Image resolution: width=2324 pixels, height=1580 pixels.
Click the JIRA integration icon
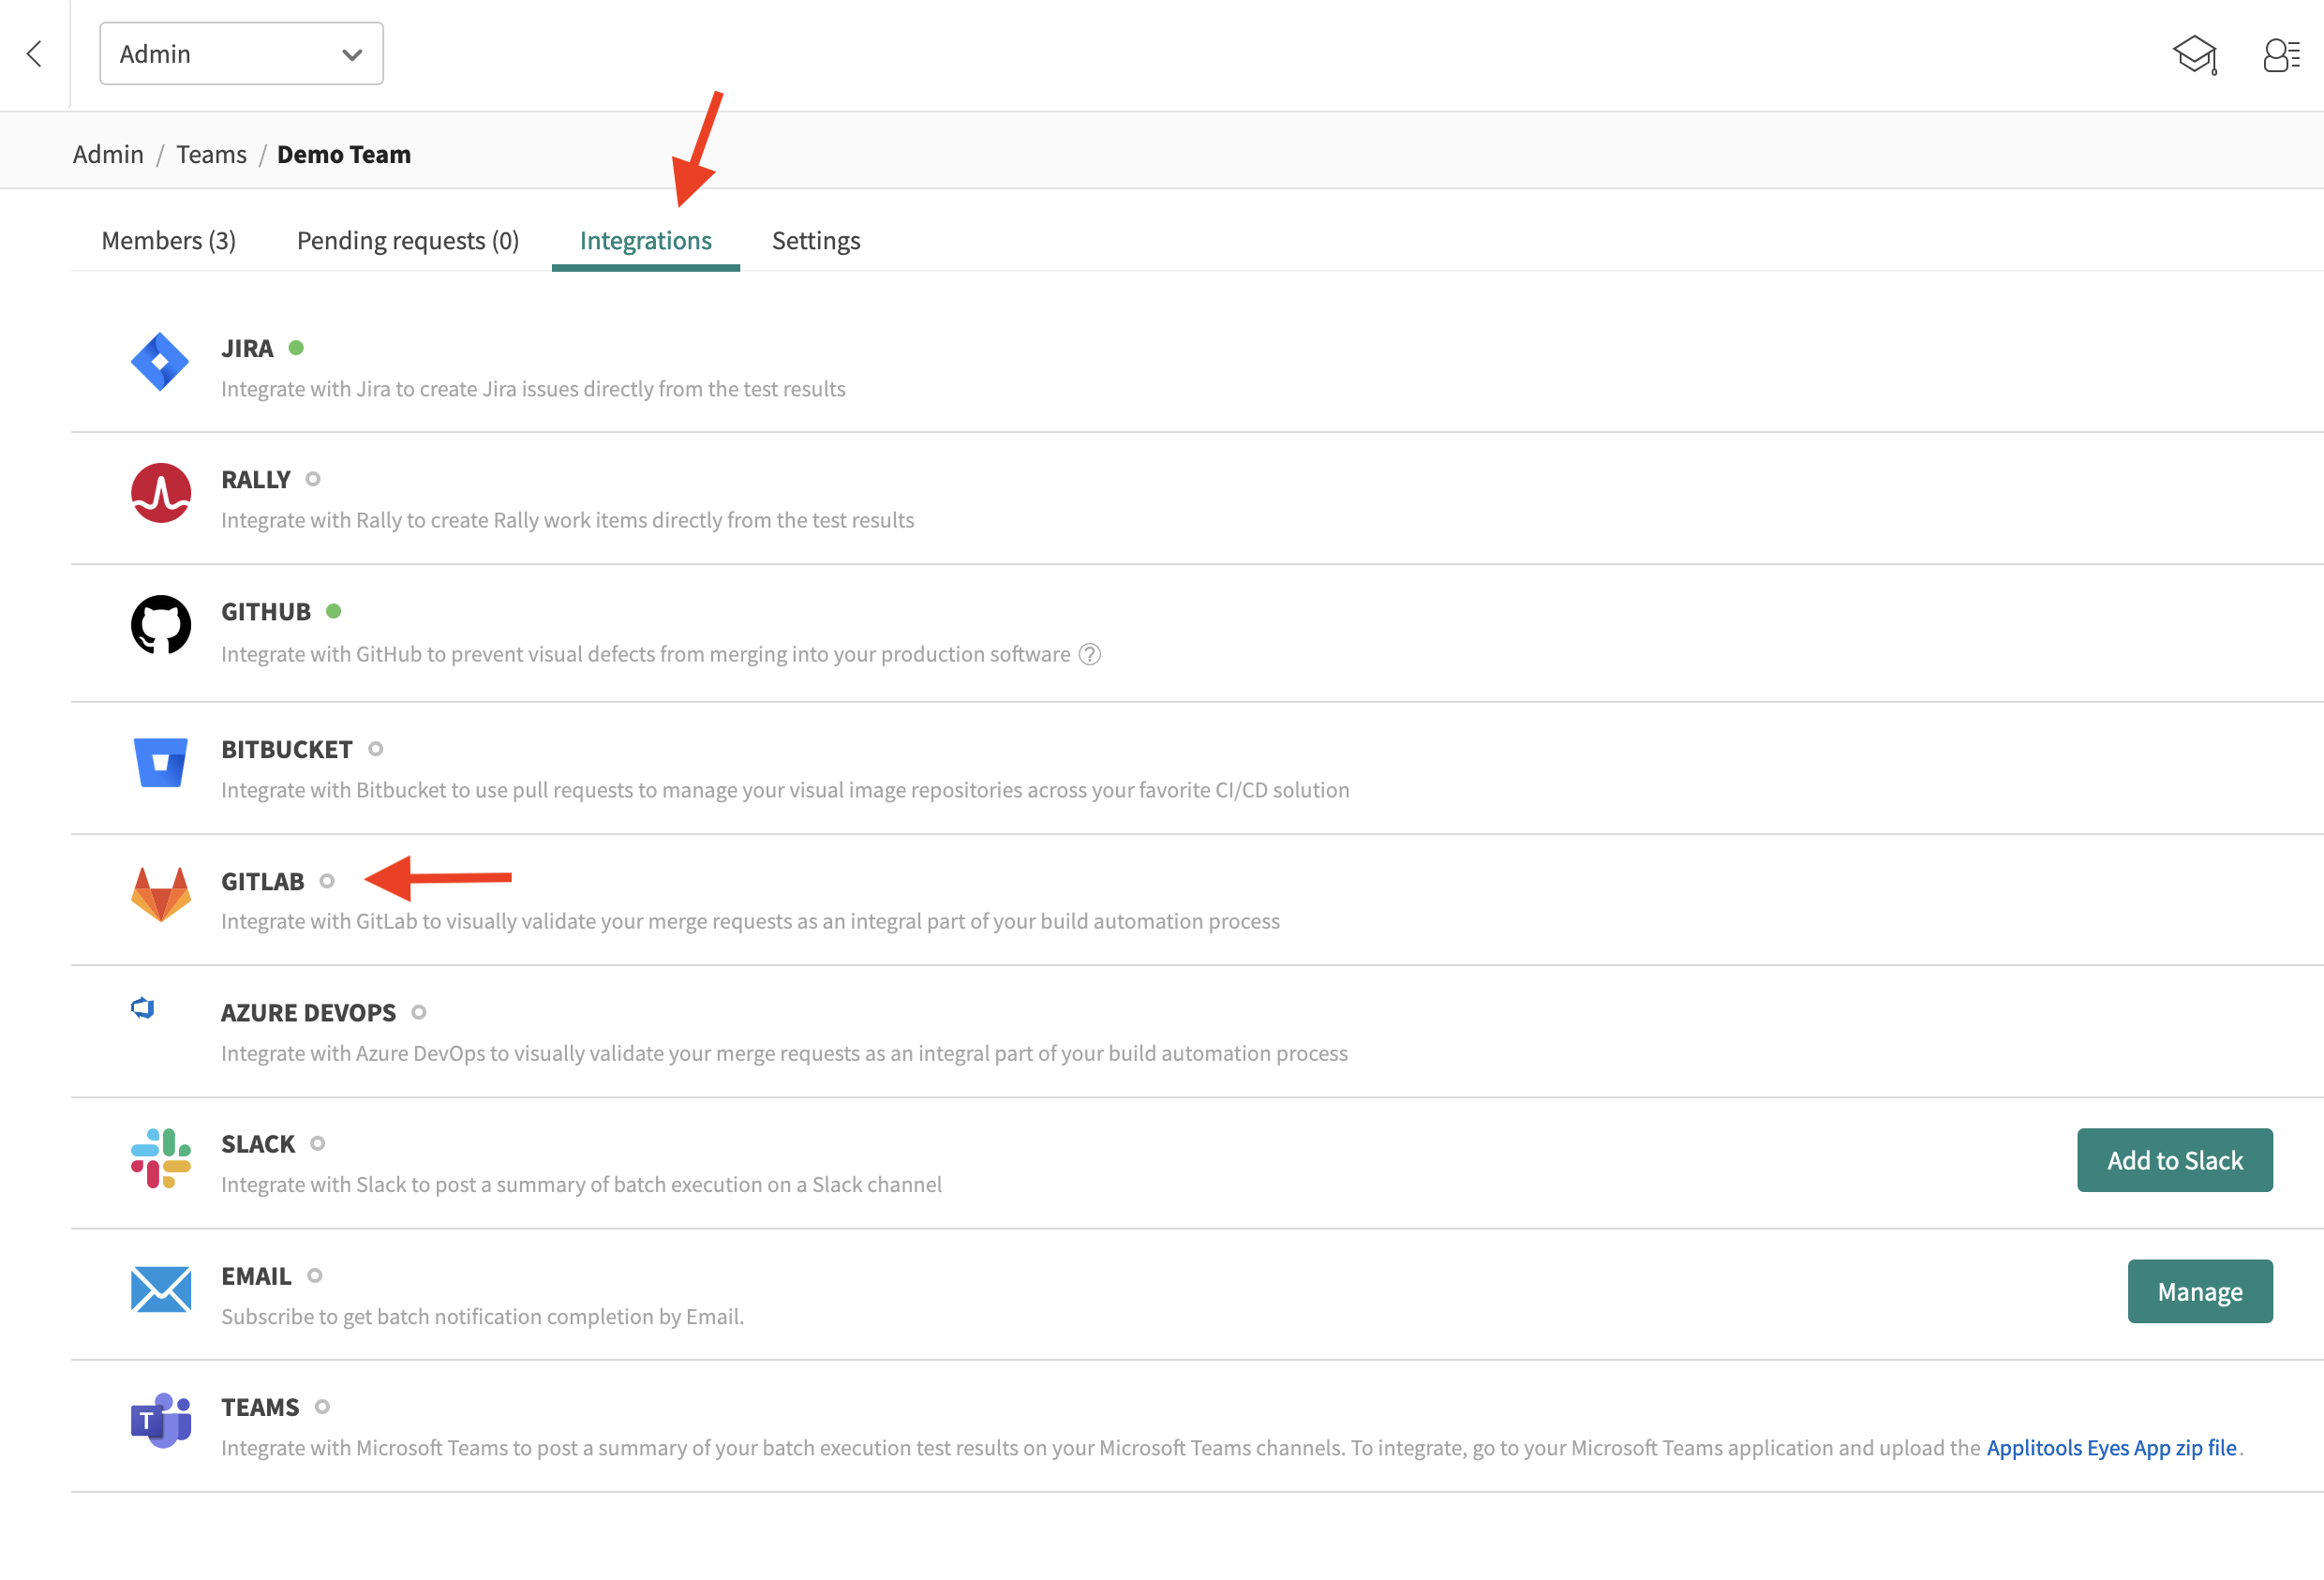coord(160,362)
